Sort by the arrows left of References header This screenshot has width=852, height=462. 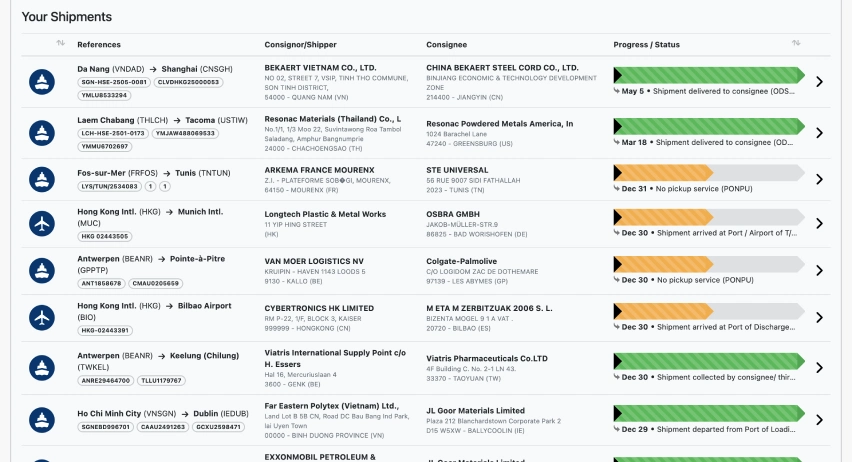click(x=60, y=43)
